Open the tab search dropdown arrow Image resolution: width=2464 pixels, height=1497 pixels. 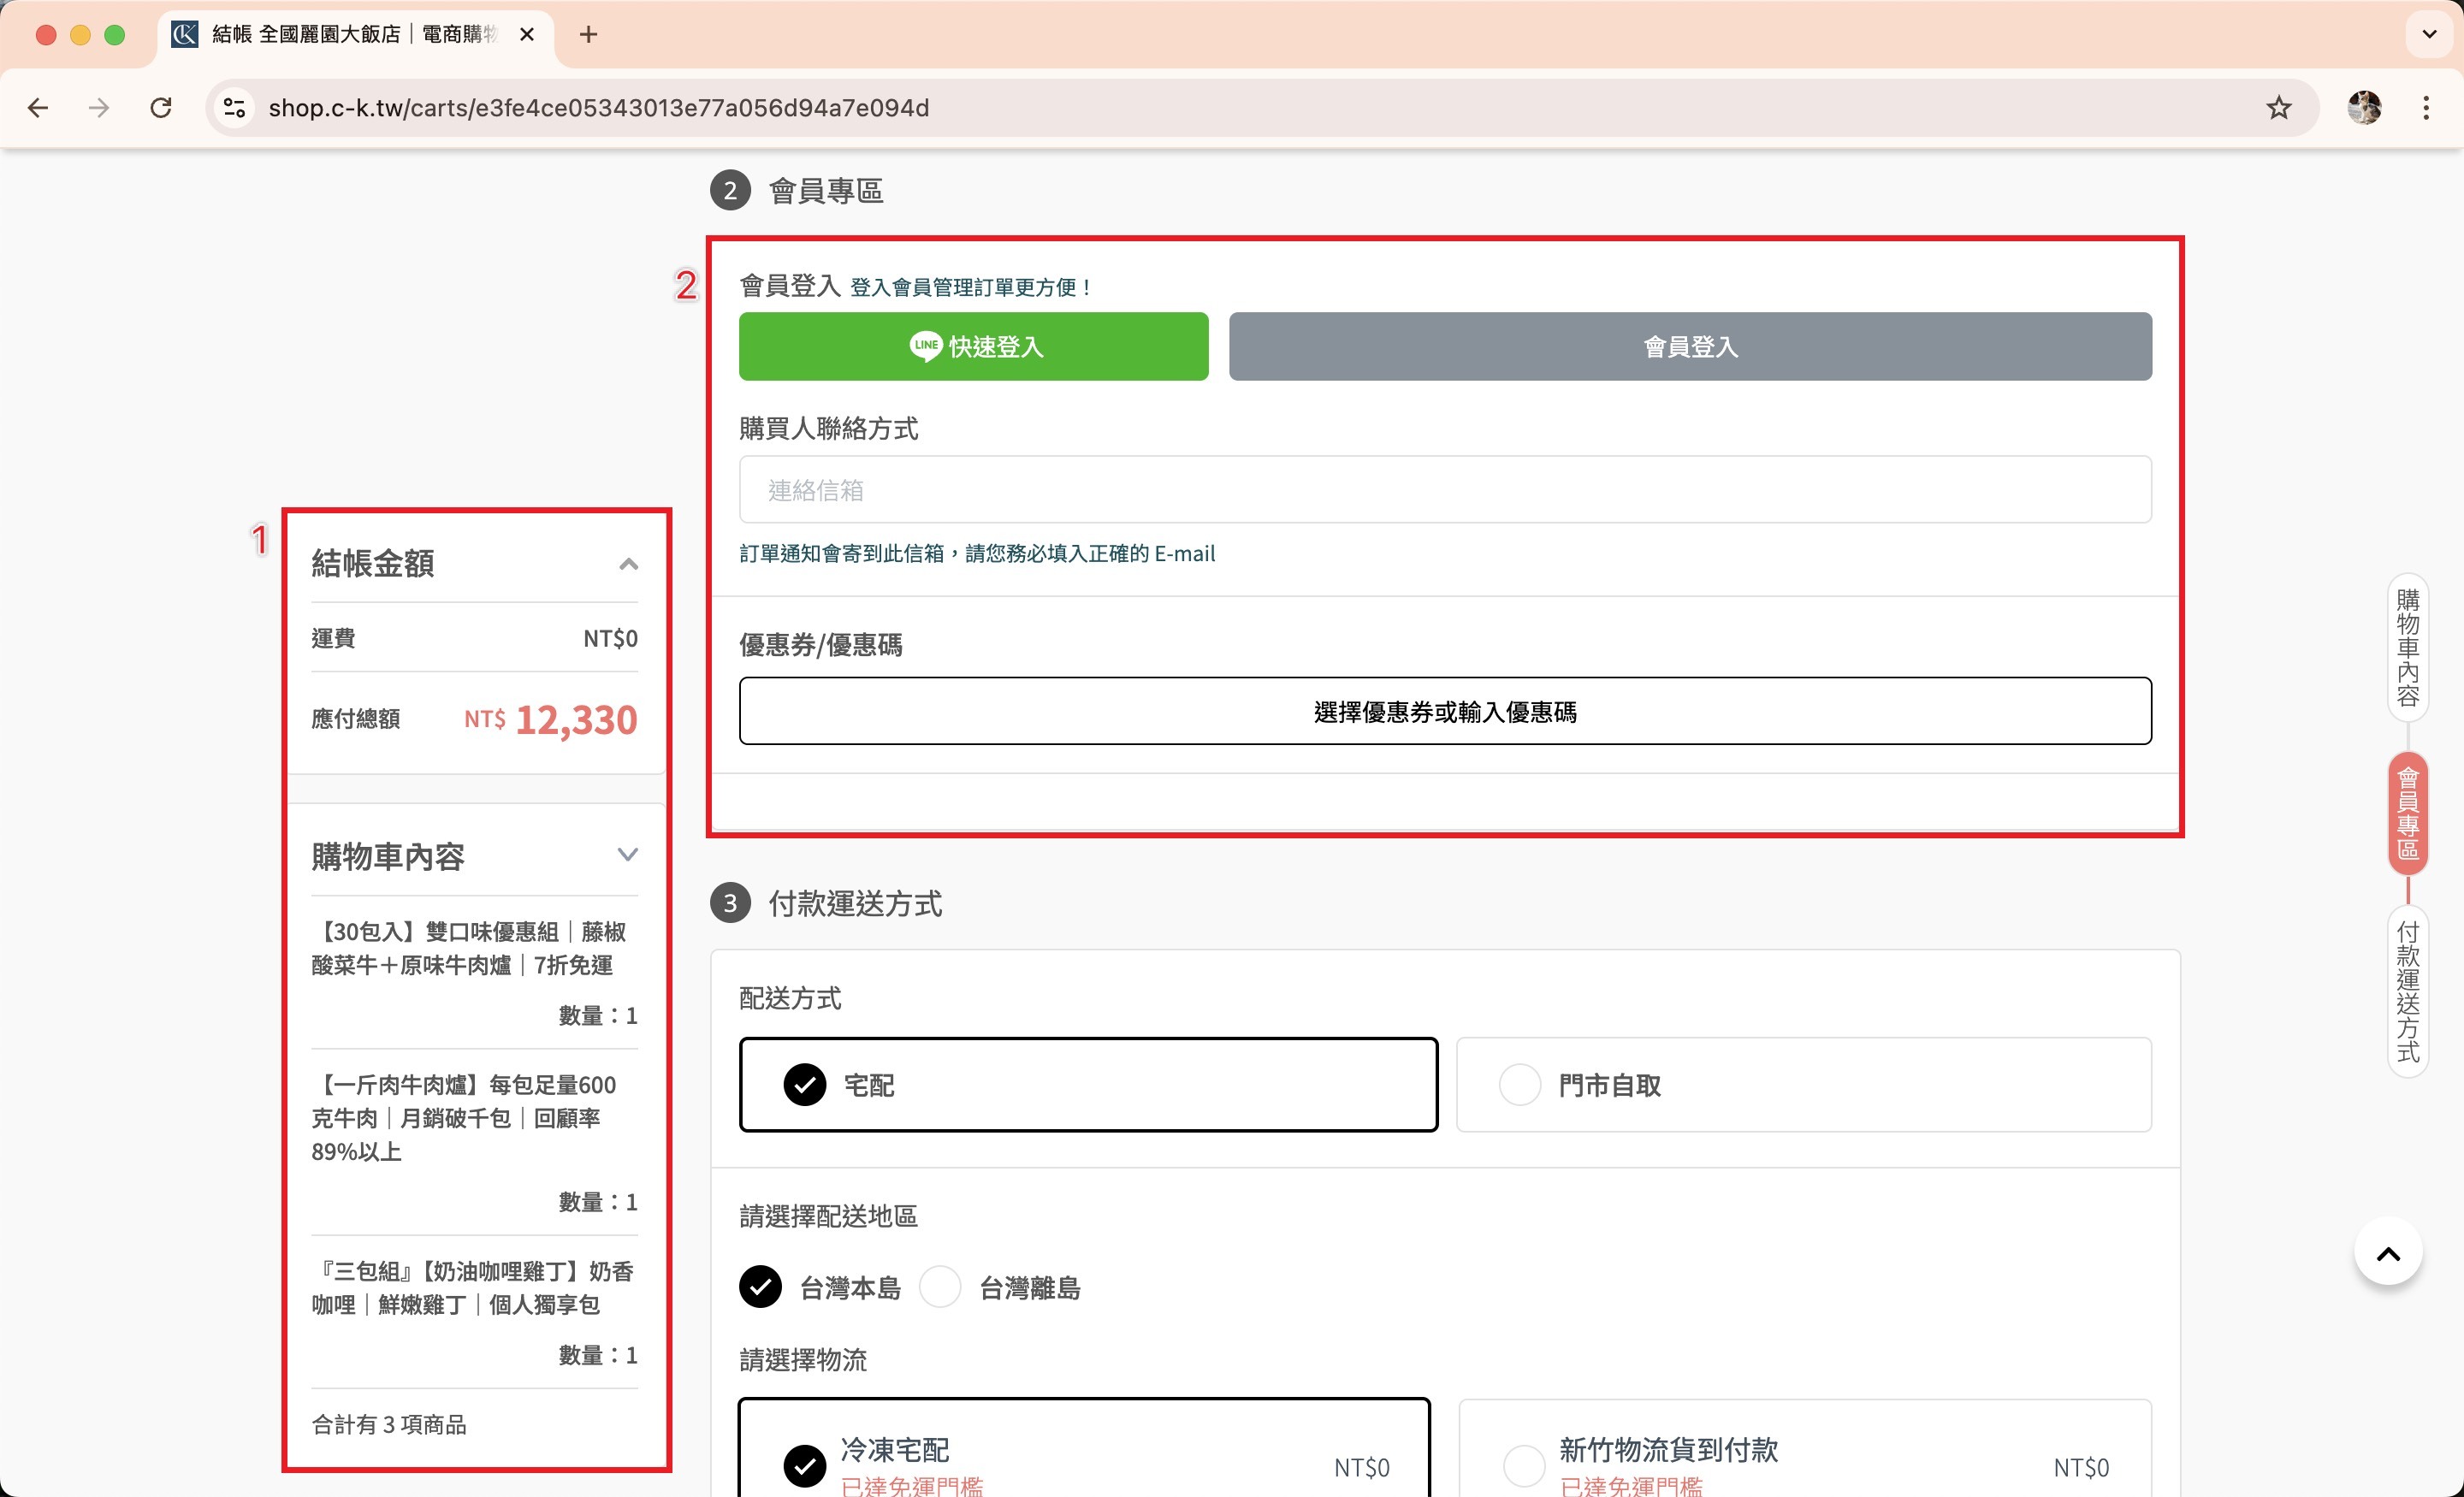click(x=2429, y=34)
